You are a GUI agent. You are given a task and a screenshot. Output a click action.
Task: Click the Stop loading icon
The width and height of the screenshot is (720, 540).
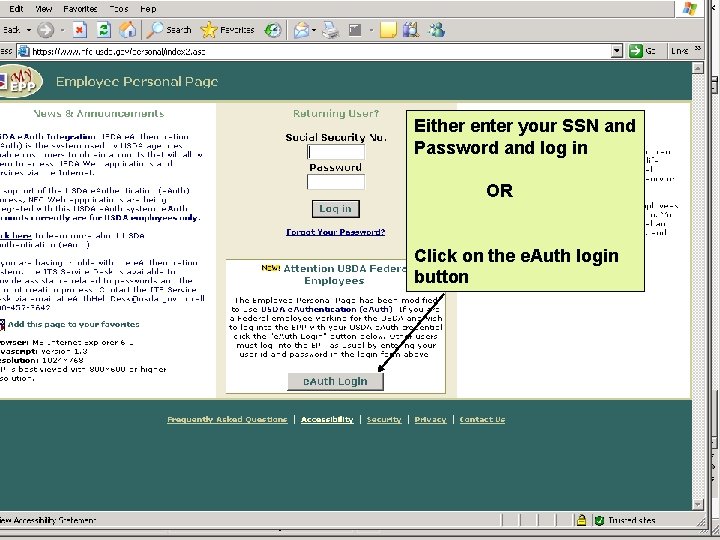[79, 30]
